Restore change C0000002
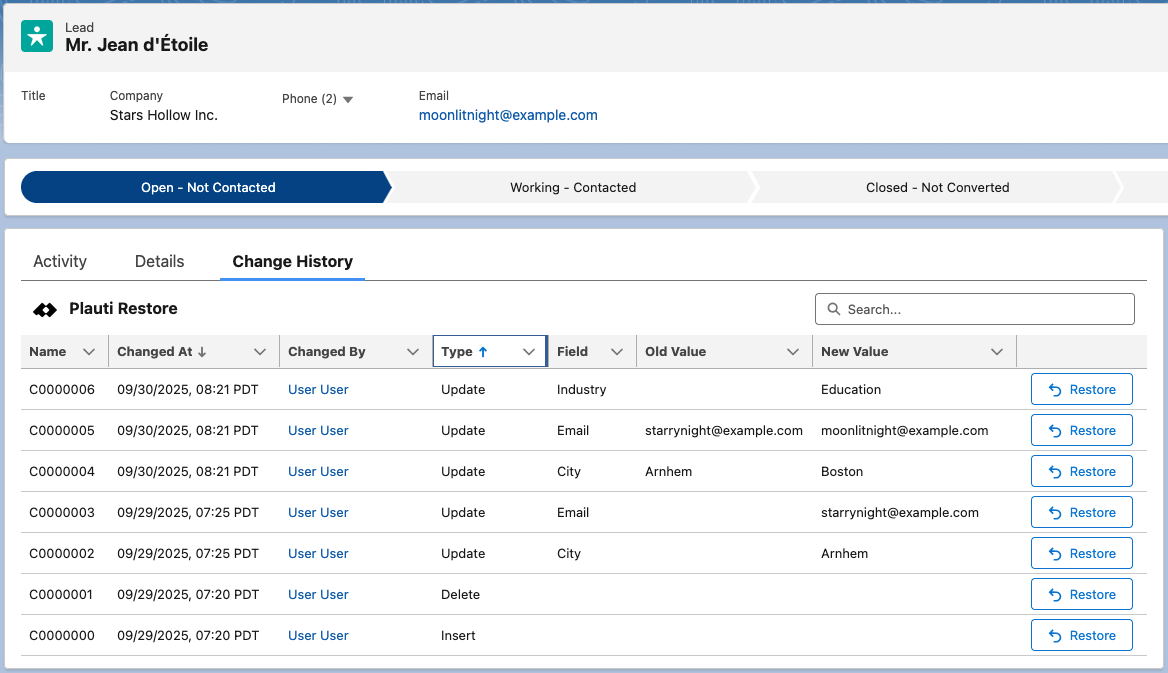 tap(1082, 553)
